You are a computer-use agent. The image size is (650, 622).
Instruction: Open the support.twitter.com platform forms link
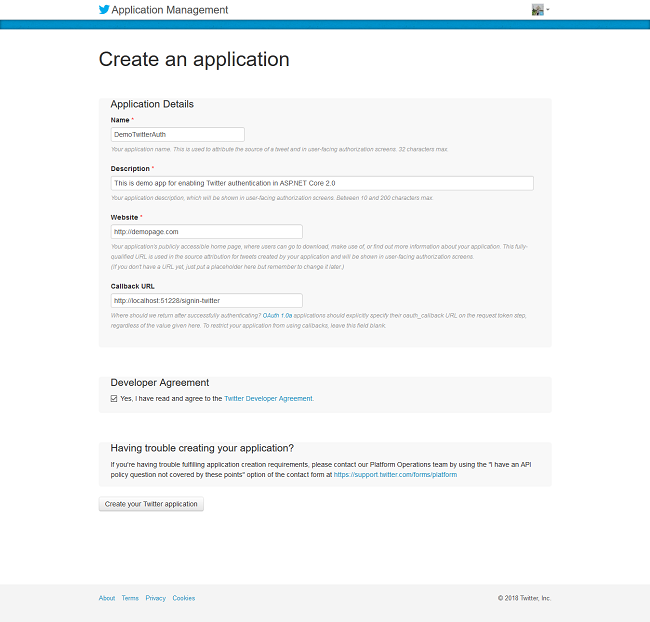(x=395, y=475)
